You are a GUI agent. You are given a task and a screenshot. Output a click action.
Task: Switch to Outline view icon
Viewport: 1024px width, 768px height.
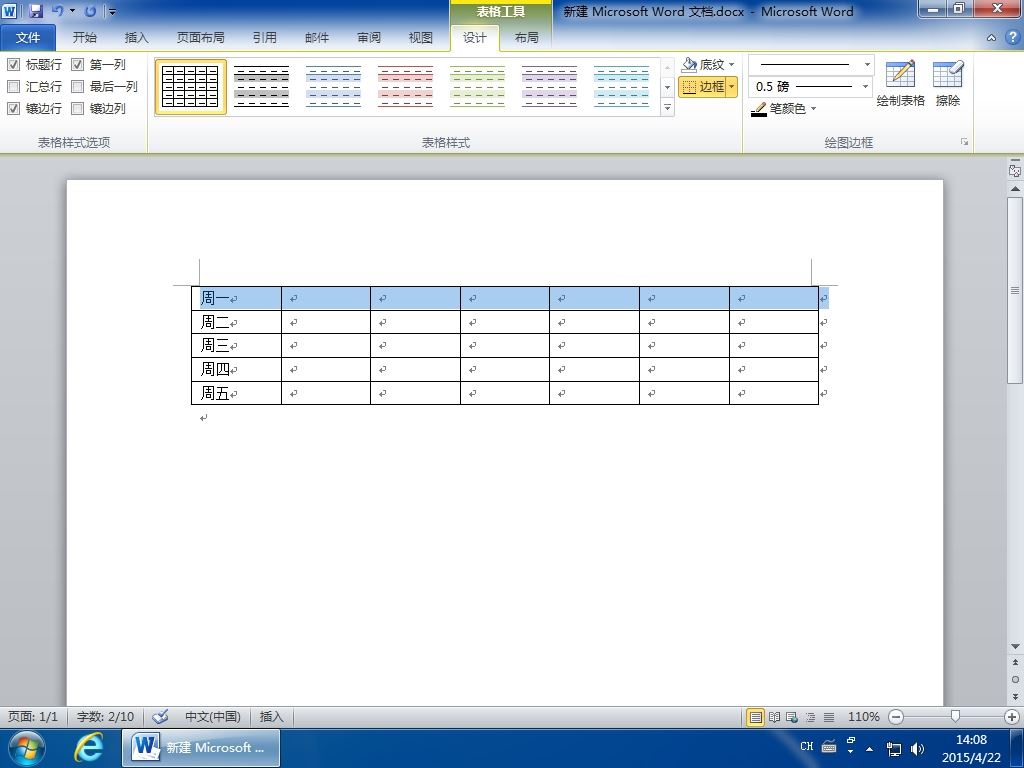point(810,717)
